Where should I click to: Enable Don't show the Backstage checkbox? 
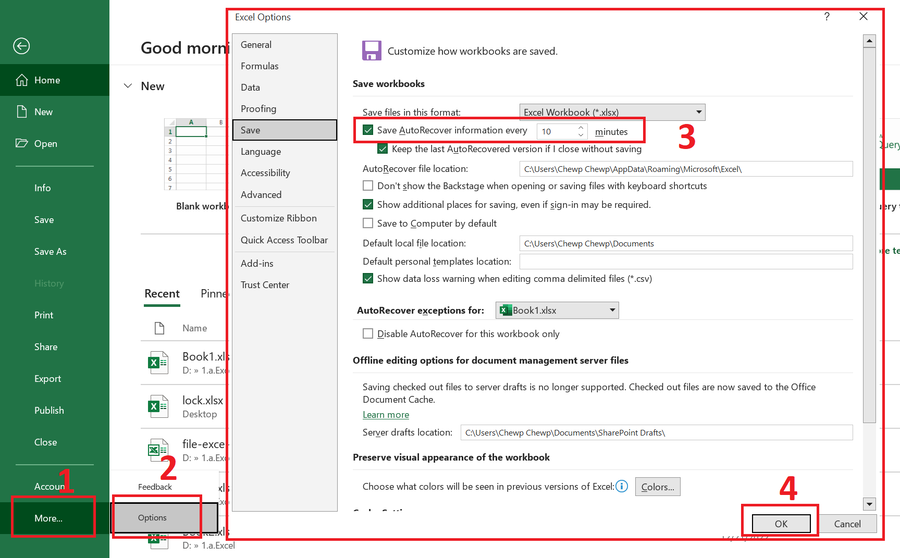point(368,185)
